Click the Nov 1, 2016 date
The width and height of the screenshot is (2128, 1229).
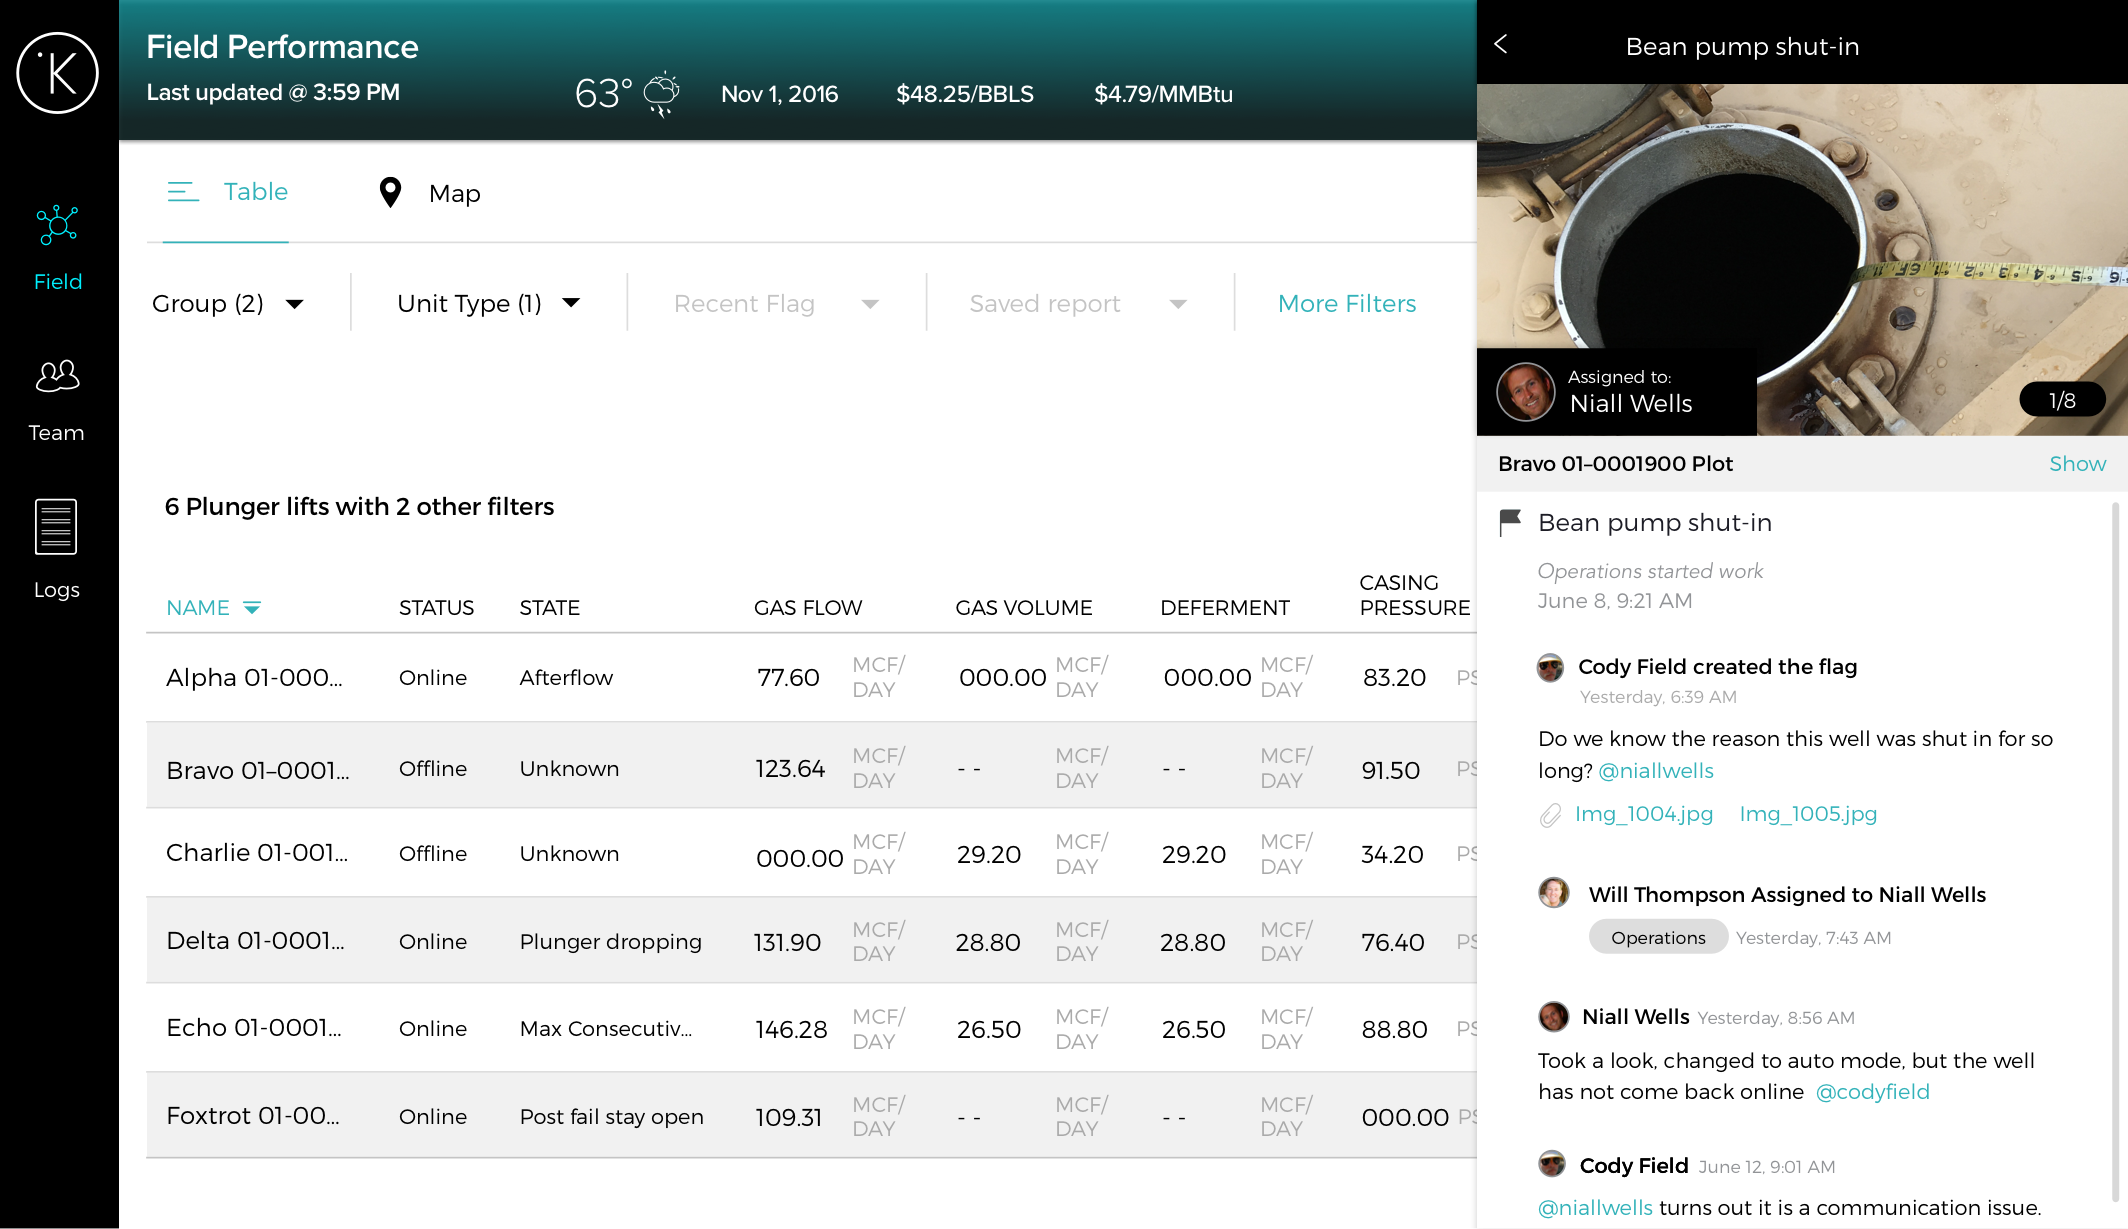(779, 94)
